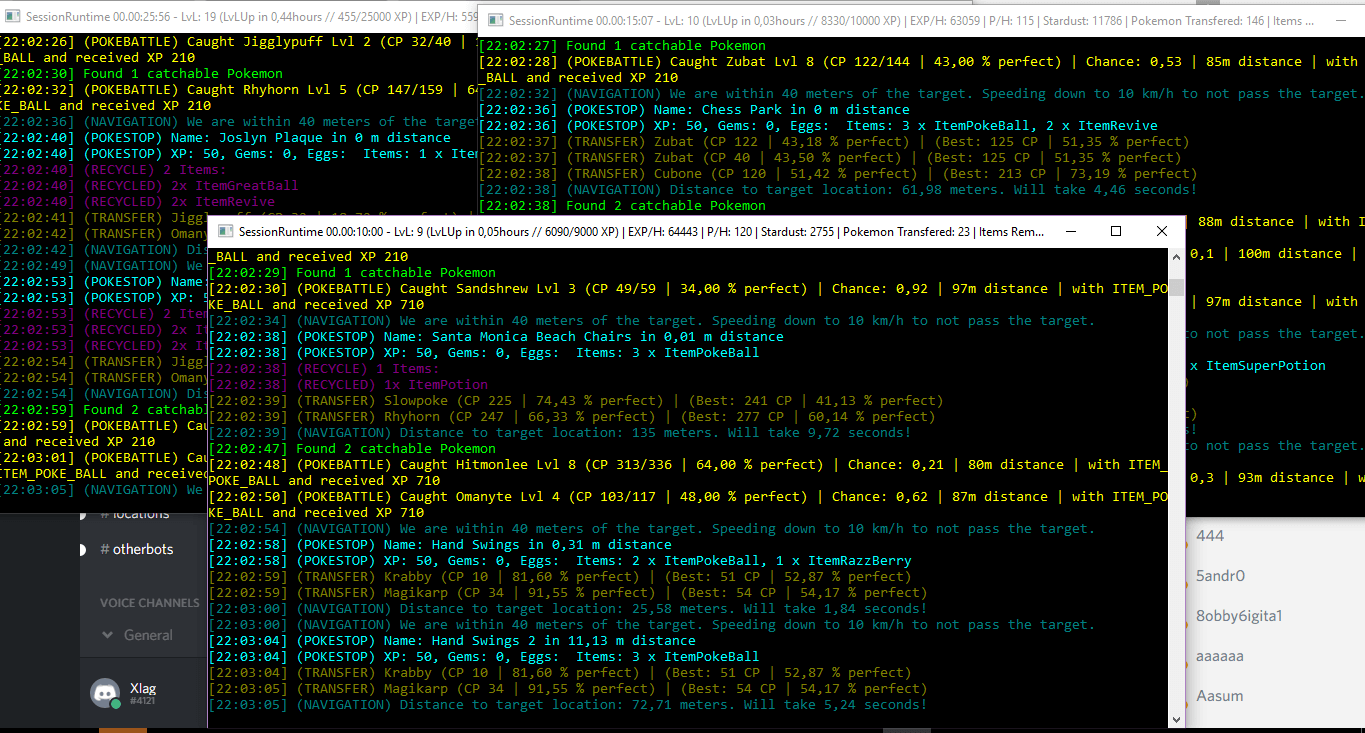The height and width of the screenshot is (733, 1365).
Task: Click the front console's vertical scrollbar thumb
Action: click(x=1177, y=288)
